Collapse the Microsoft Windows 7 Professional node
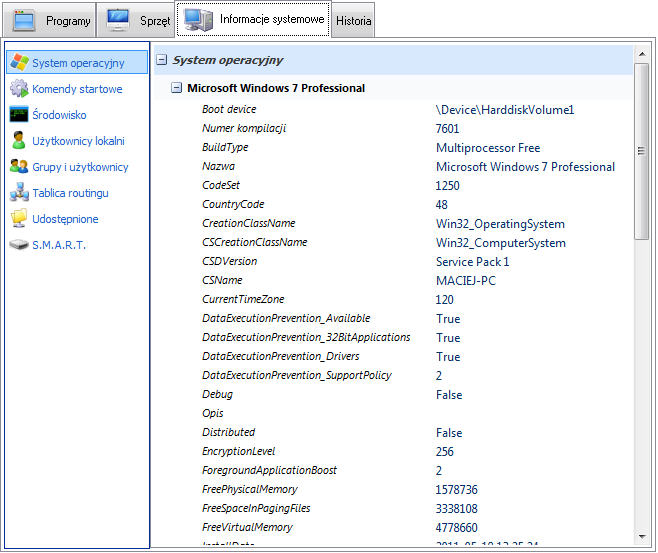The height and width of the screenshot is (553, 658). coord(176,88)
